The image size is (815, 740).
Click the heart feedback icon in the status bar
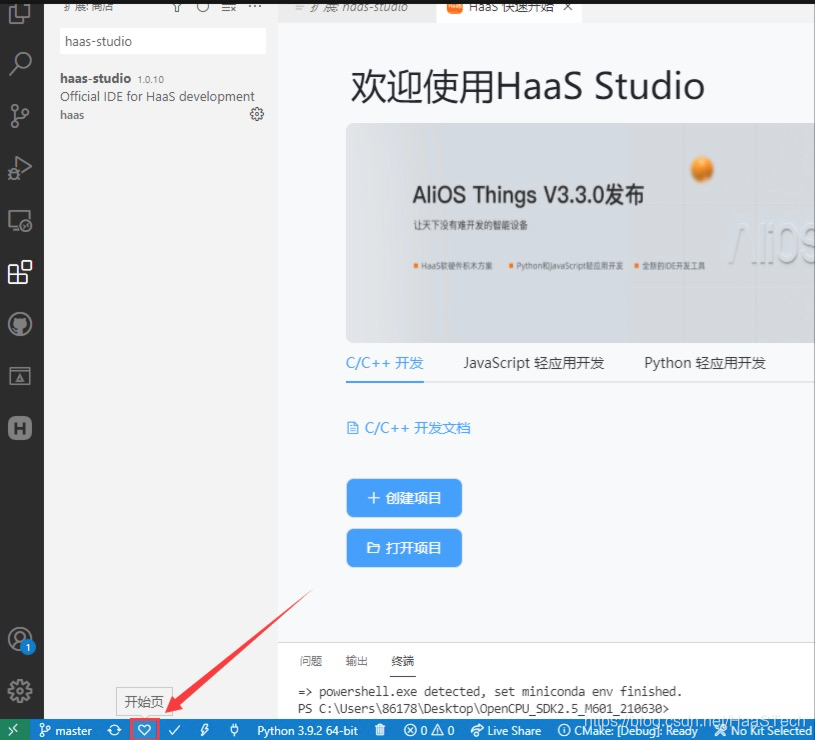point(144,730)
